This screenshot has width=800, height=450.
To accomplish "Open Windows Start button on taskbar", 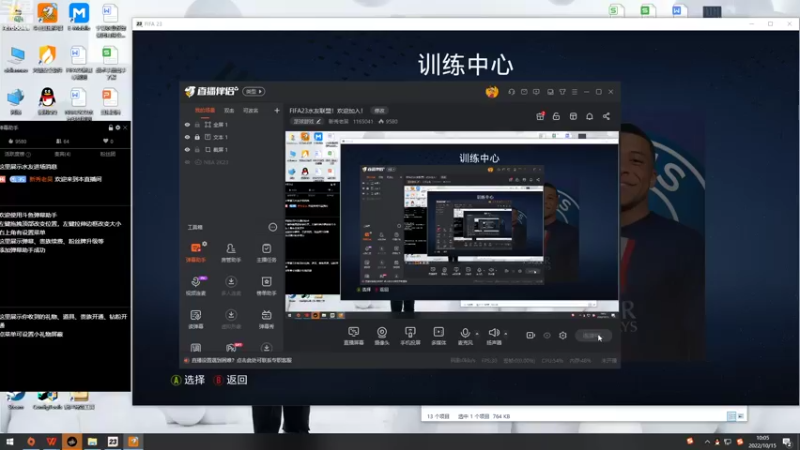I will pyautogui.click(x=10, y=441).
